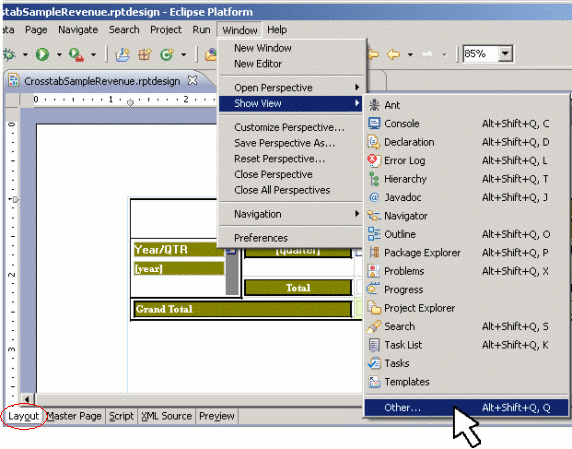The image size is (572, 449).
Task: Open the Window menu
Action: pos(240,30)
